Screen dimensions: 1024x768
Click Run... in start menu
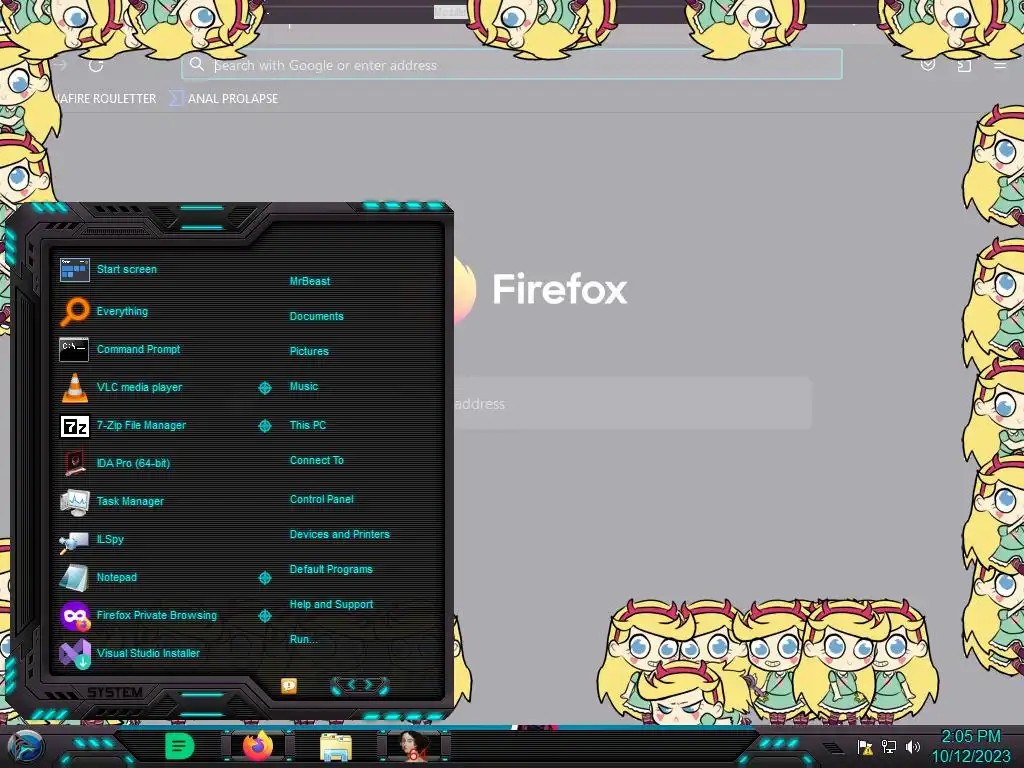304,639
